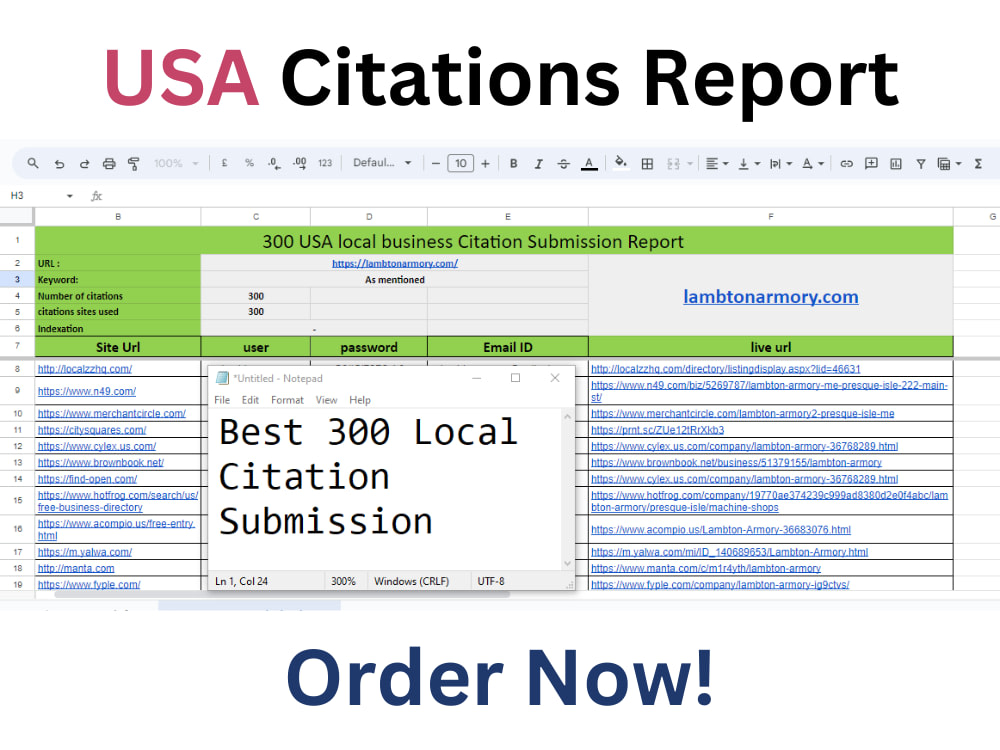Create a filter using funnel icon
Image resolution: width=1000 pixels, height=750 pixels.
(x=921, y=163)
